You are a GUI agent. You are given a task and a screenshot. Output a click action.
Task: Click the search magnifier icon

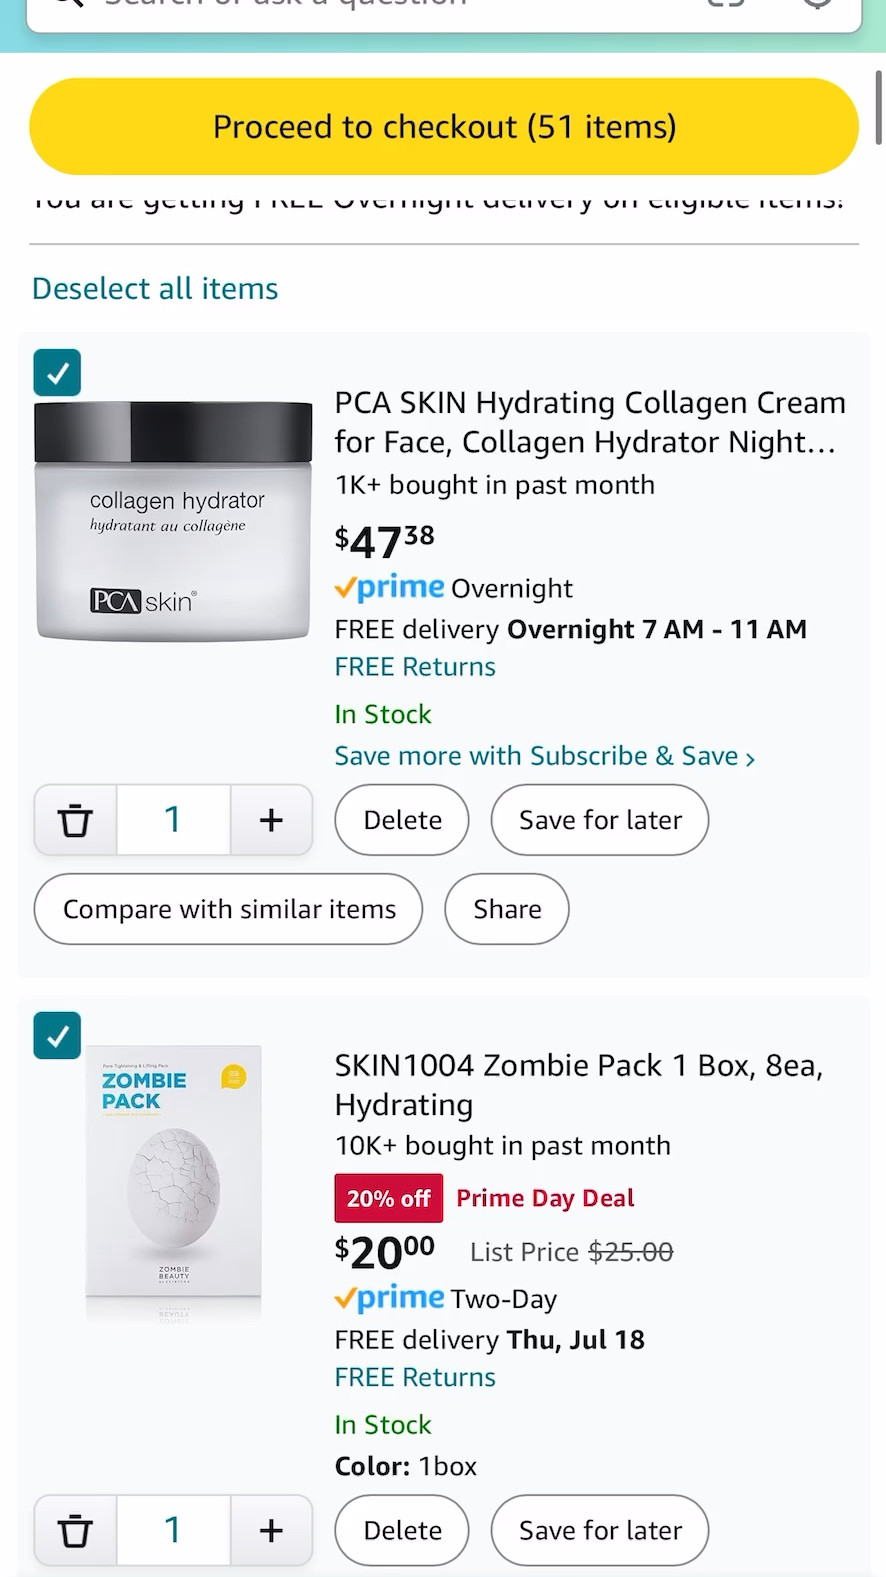click(x=66, y=5)
